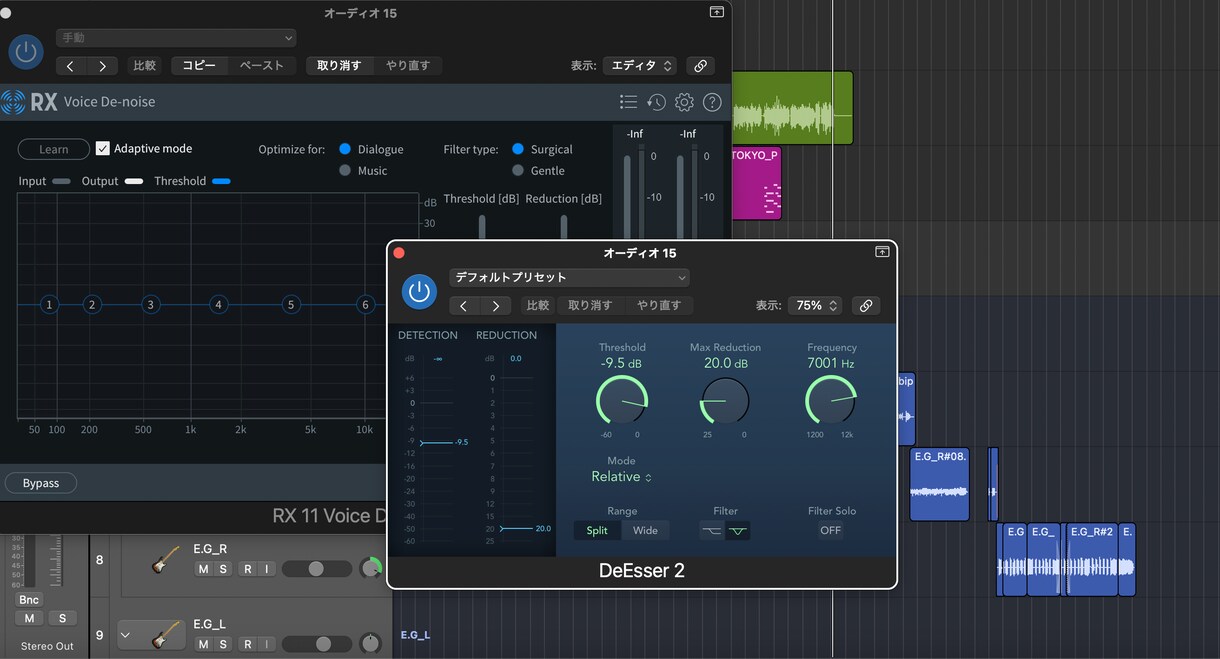Choose the Gentle filter type

(518, 170)
